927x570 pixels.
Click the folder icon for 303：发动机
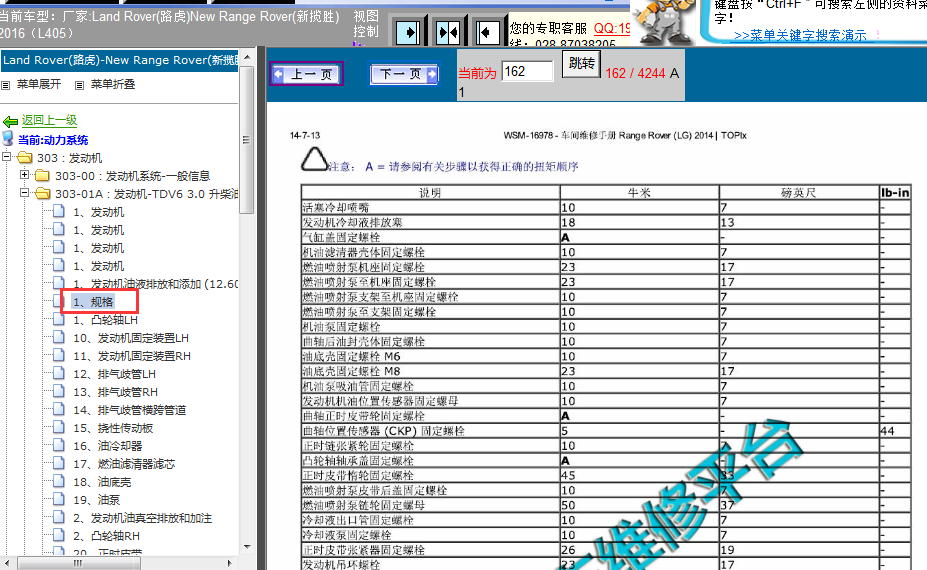[24, 158]
